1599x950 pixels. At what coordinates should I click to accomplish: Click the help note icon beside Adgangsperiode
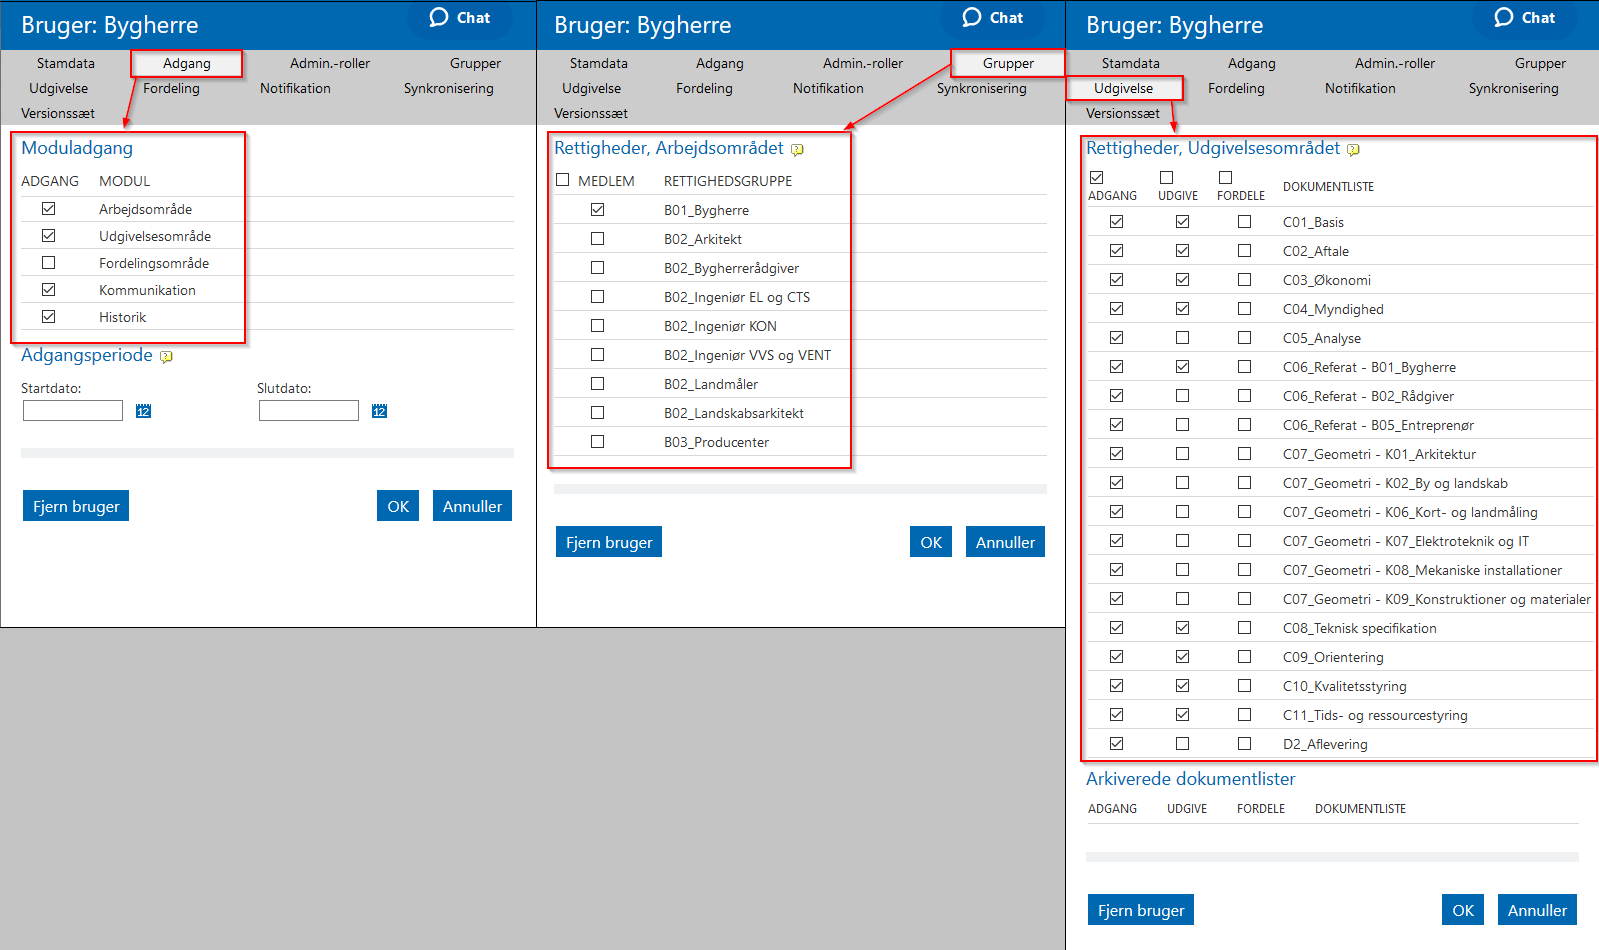pyautogui.click(x=166, y=357)
